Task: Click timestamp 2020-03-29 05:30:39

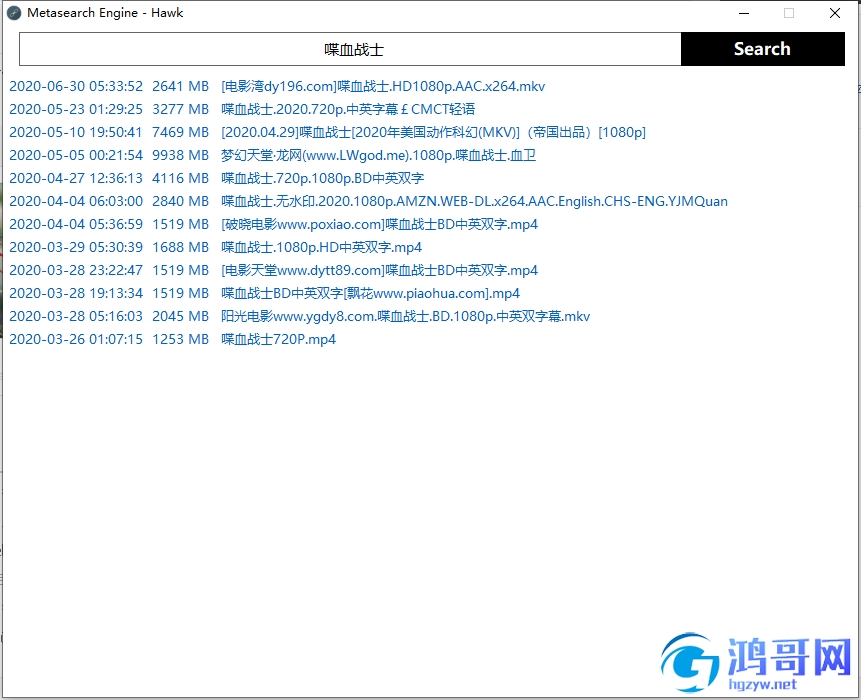Action: 76,248
